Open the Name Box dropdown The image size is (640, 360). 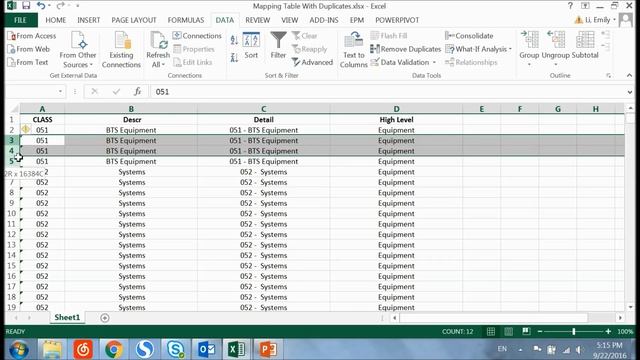pos(60,92)
